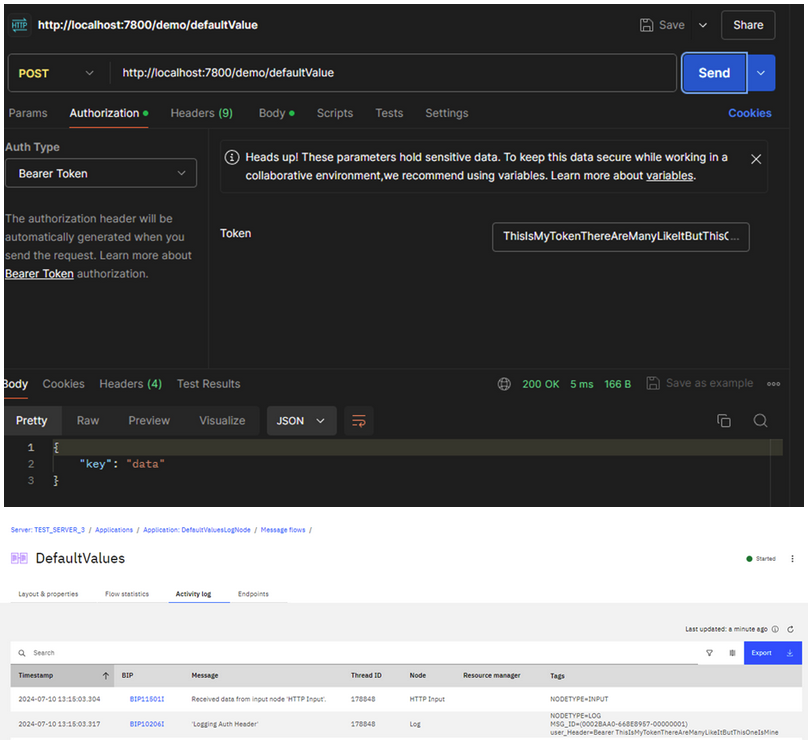Click the Share button
This screenshot has width=810, height=744.
[x=747, y=25]
